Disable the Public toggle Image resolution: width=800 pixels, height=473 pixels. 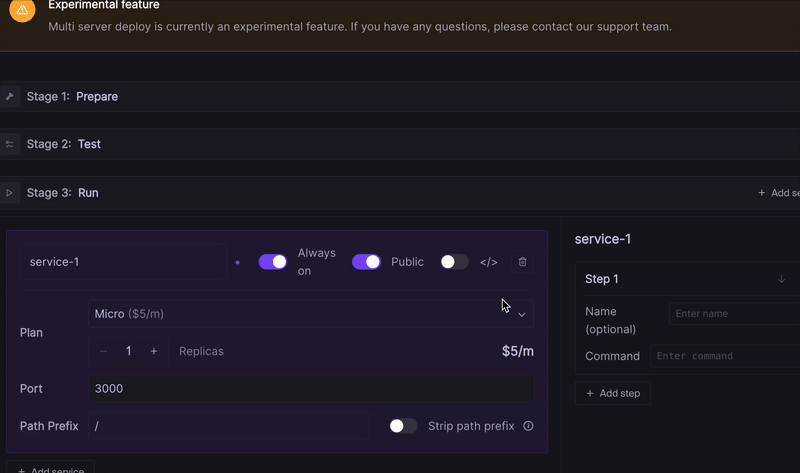coord(366,262)
